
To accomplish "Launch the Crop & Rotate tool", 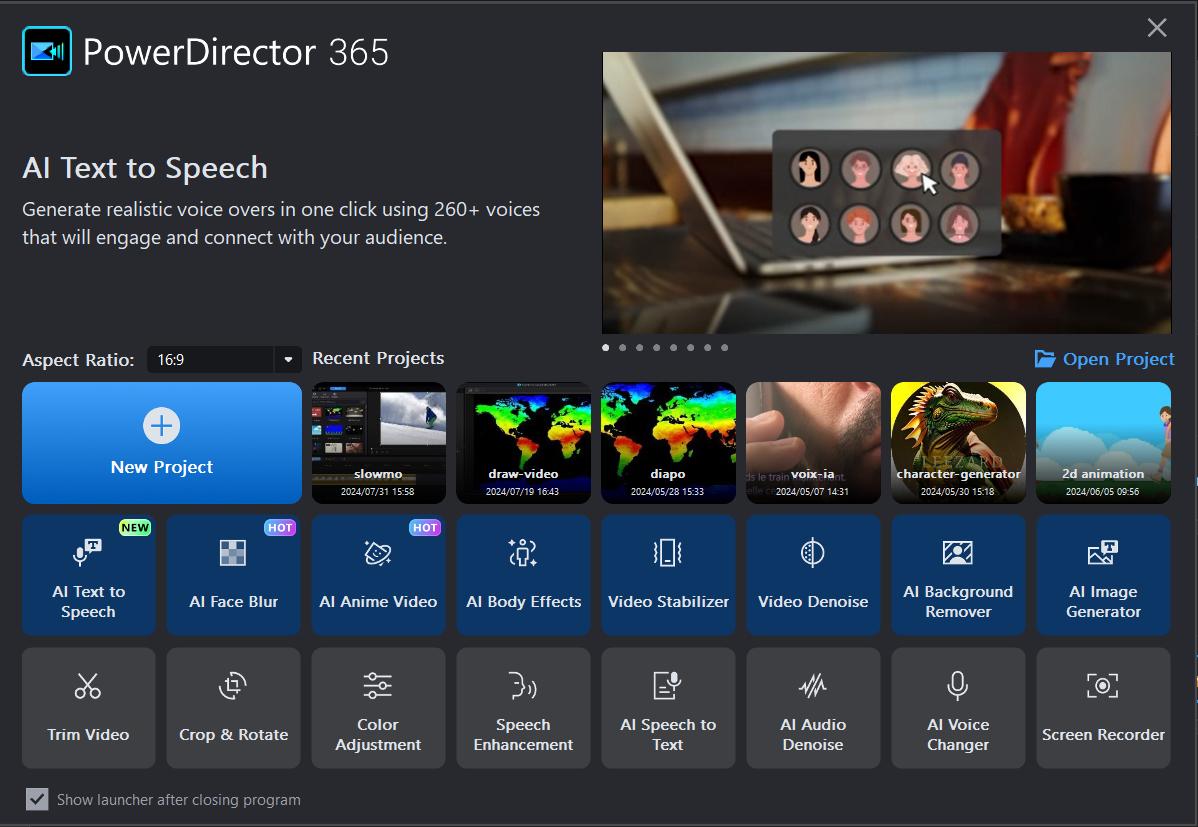I will pyautogui.click(x=233, y=708).
